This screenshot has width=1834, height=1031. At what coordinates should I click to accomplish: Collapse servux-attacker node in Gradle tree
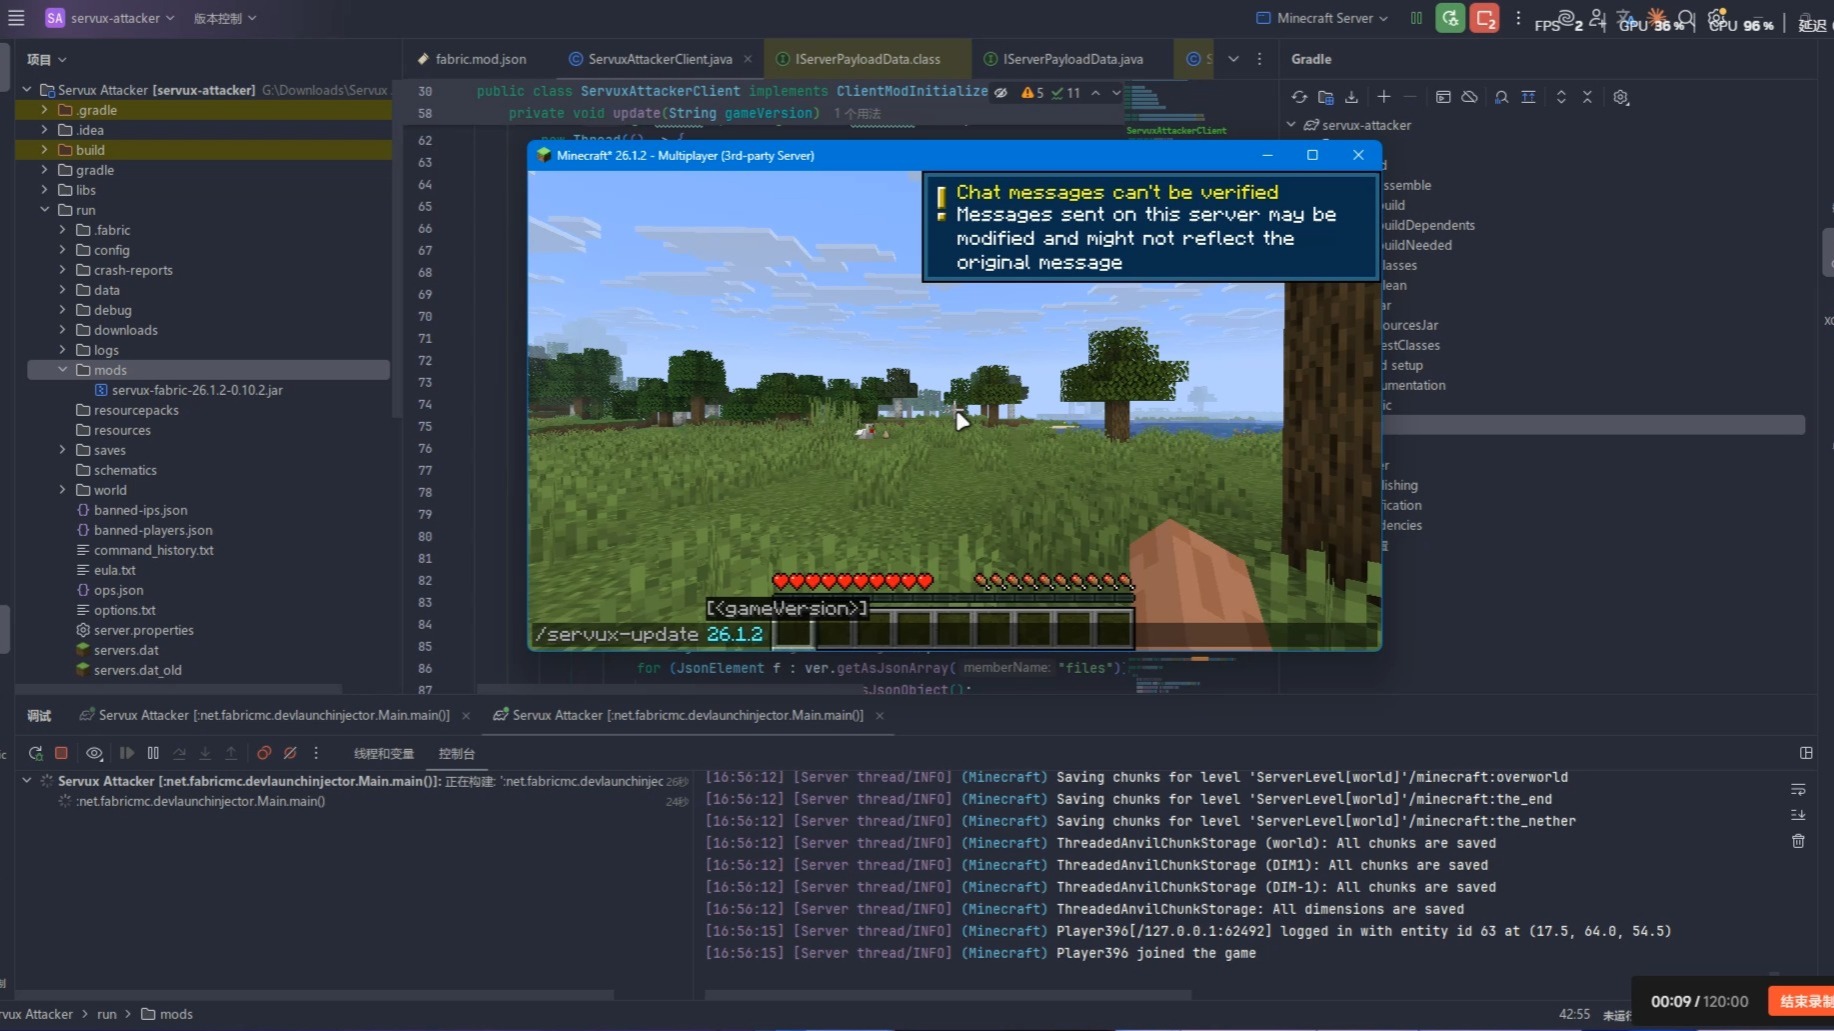1291,125
